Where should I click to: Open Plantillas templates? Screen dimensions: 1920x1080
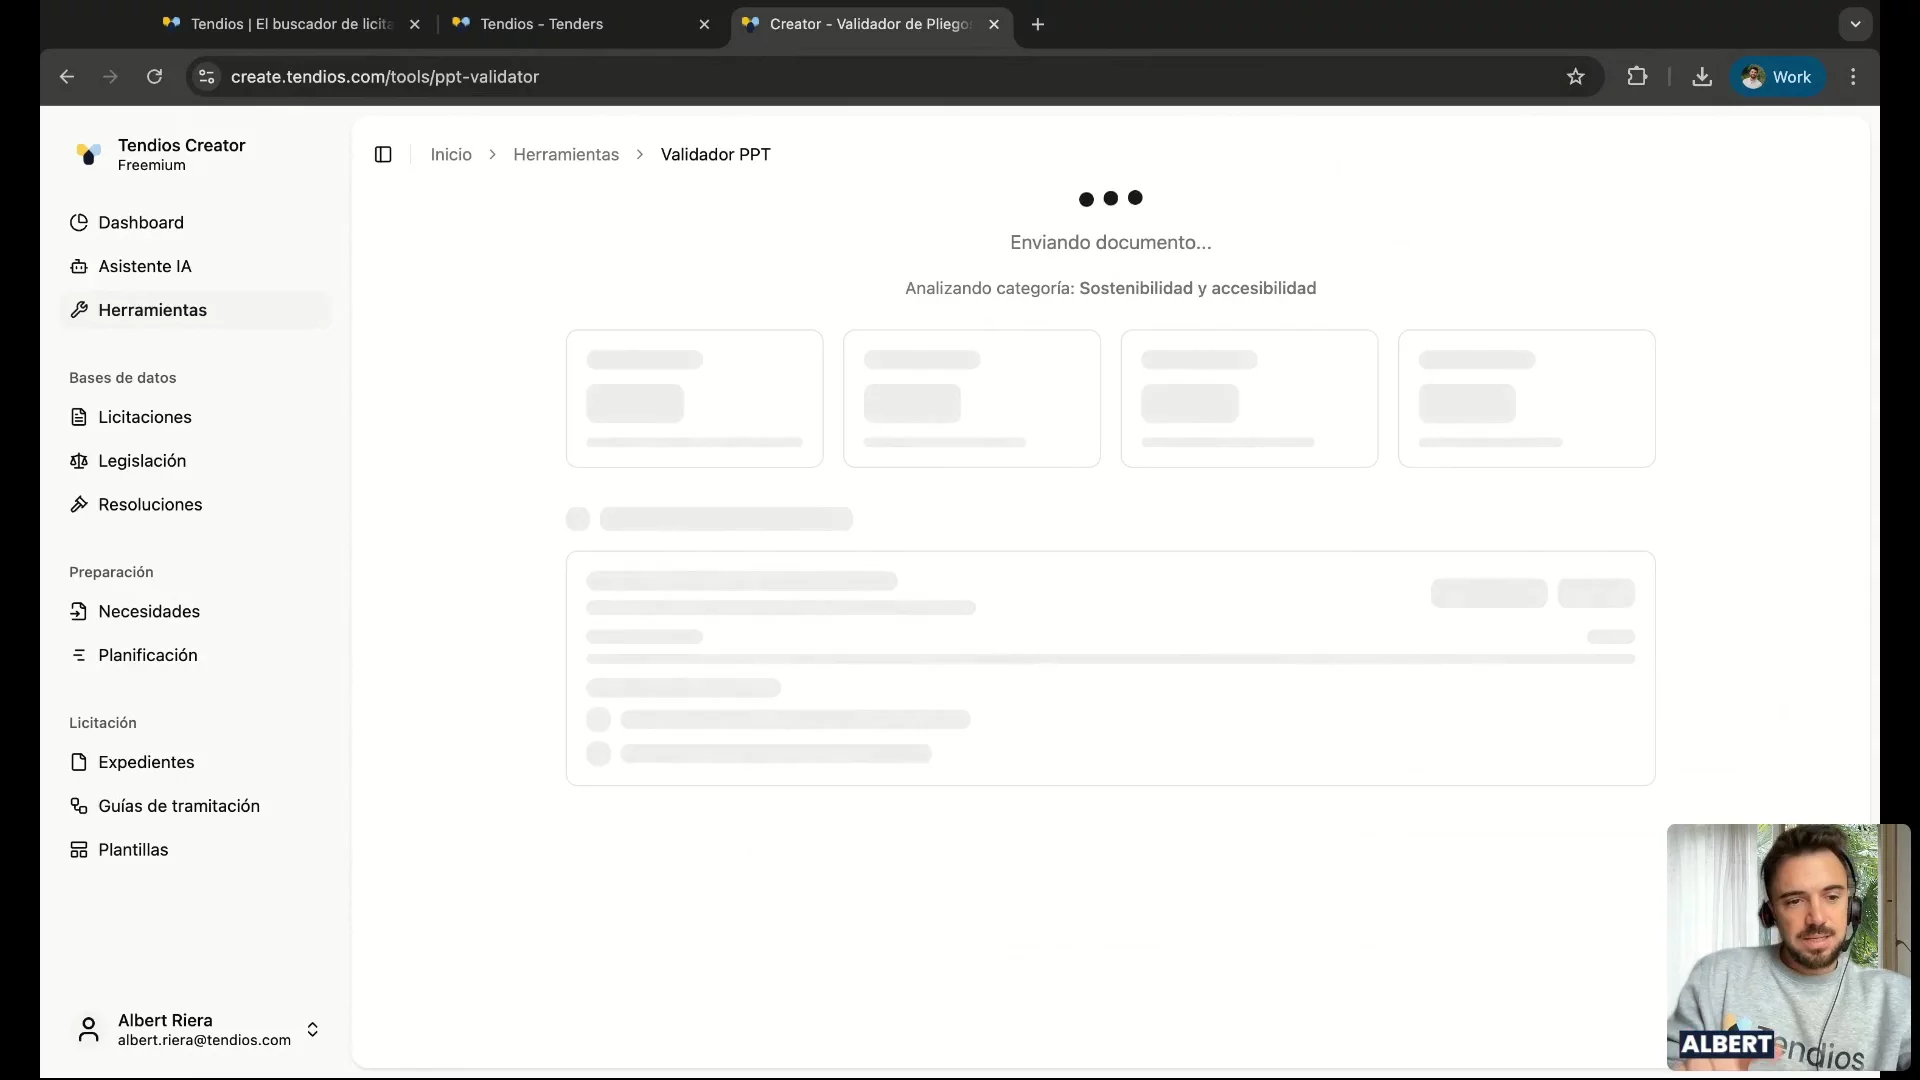tap(133, 850)
